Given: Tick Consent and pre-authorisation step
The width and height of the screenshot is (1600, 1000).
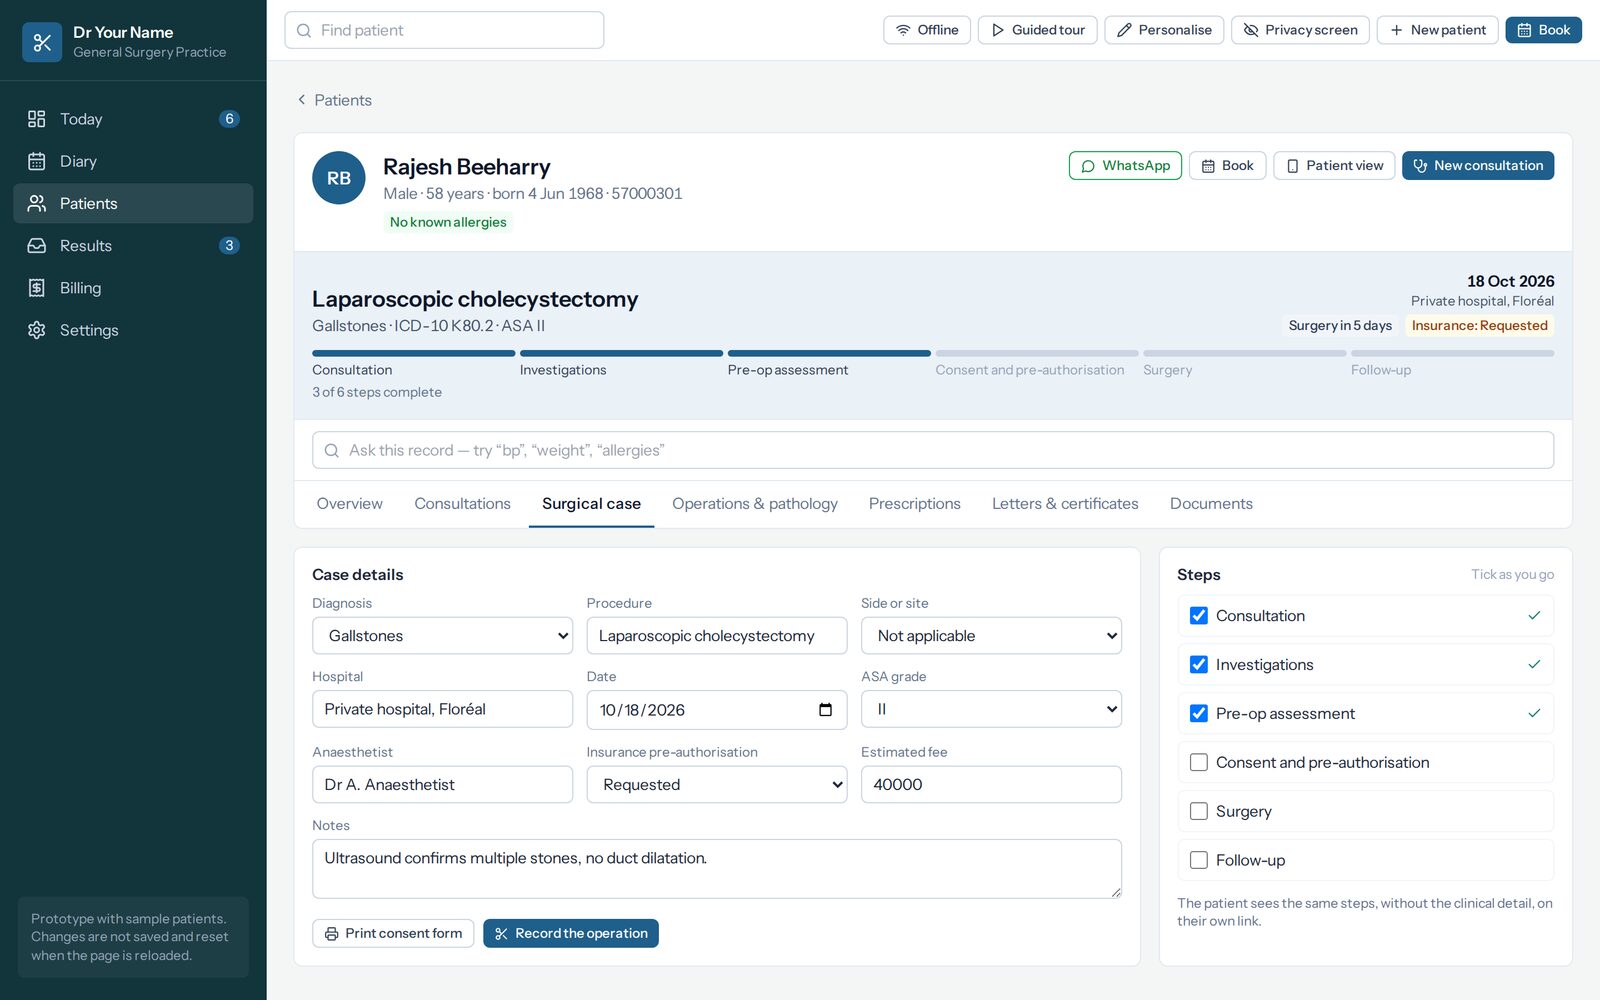Looking at the screenshot, I should pos(1199,763).
